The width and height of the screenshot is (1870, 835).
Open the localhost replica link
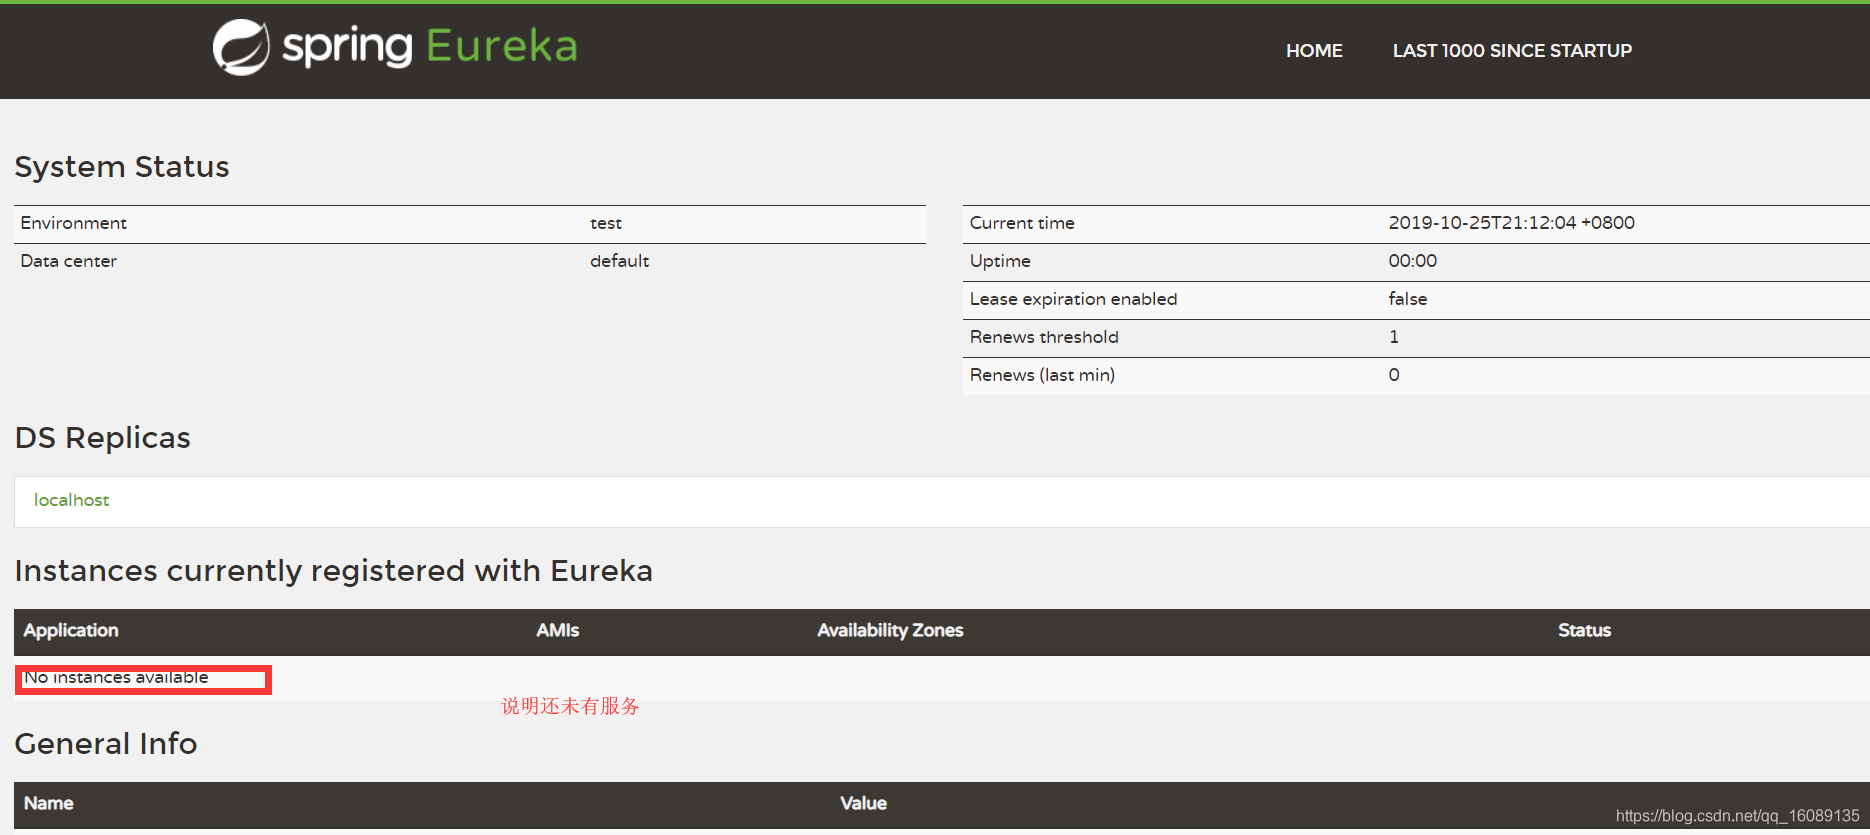[72, 500]
